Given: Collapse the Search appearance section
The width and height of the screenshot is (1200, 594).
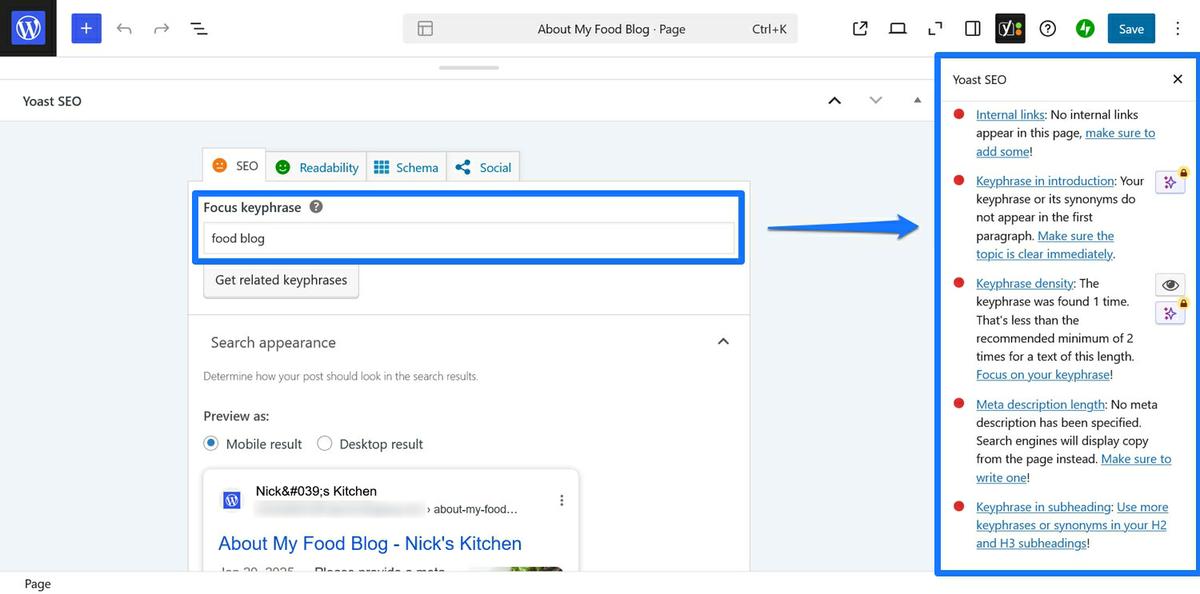Looking at the screenshot, I should 723,341.
